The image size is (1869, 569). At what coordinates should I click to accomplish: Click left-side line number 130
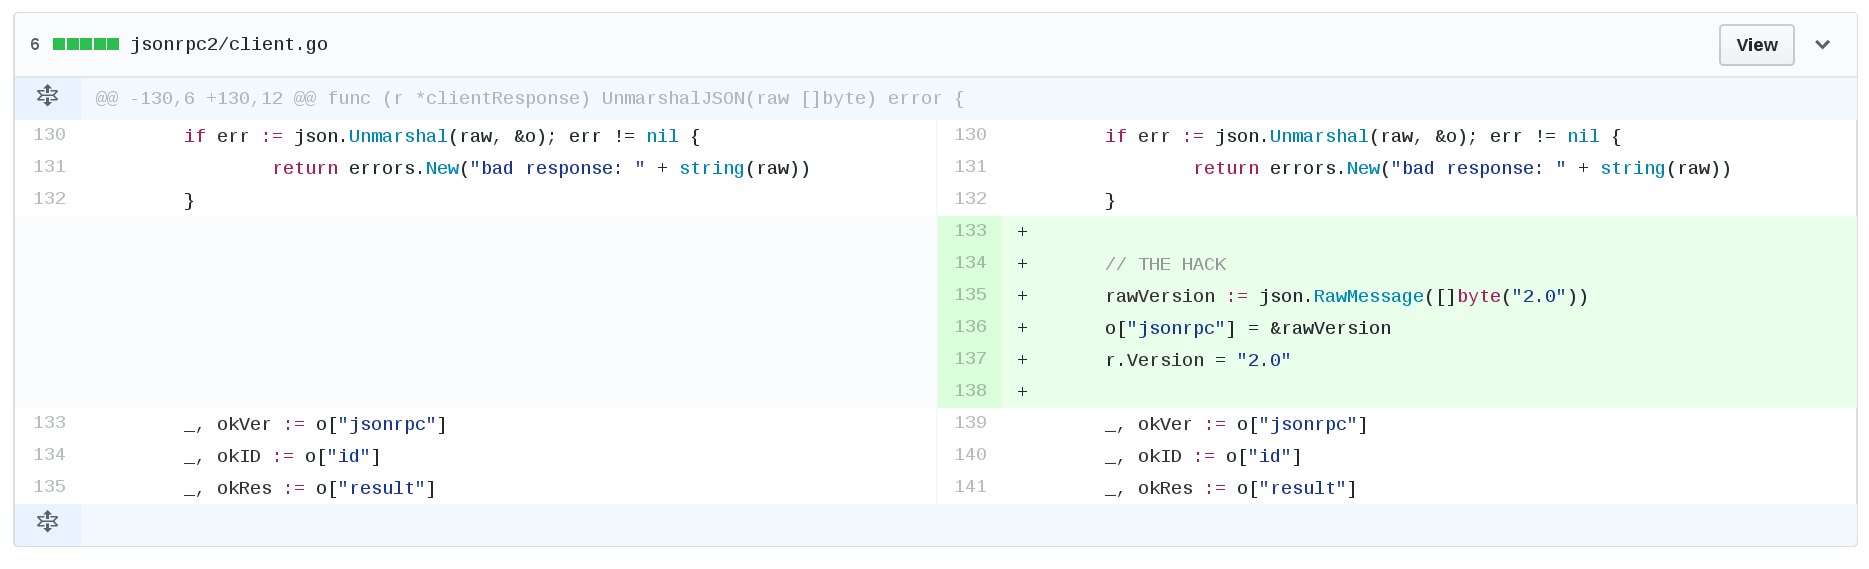click(49, 135)
